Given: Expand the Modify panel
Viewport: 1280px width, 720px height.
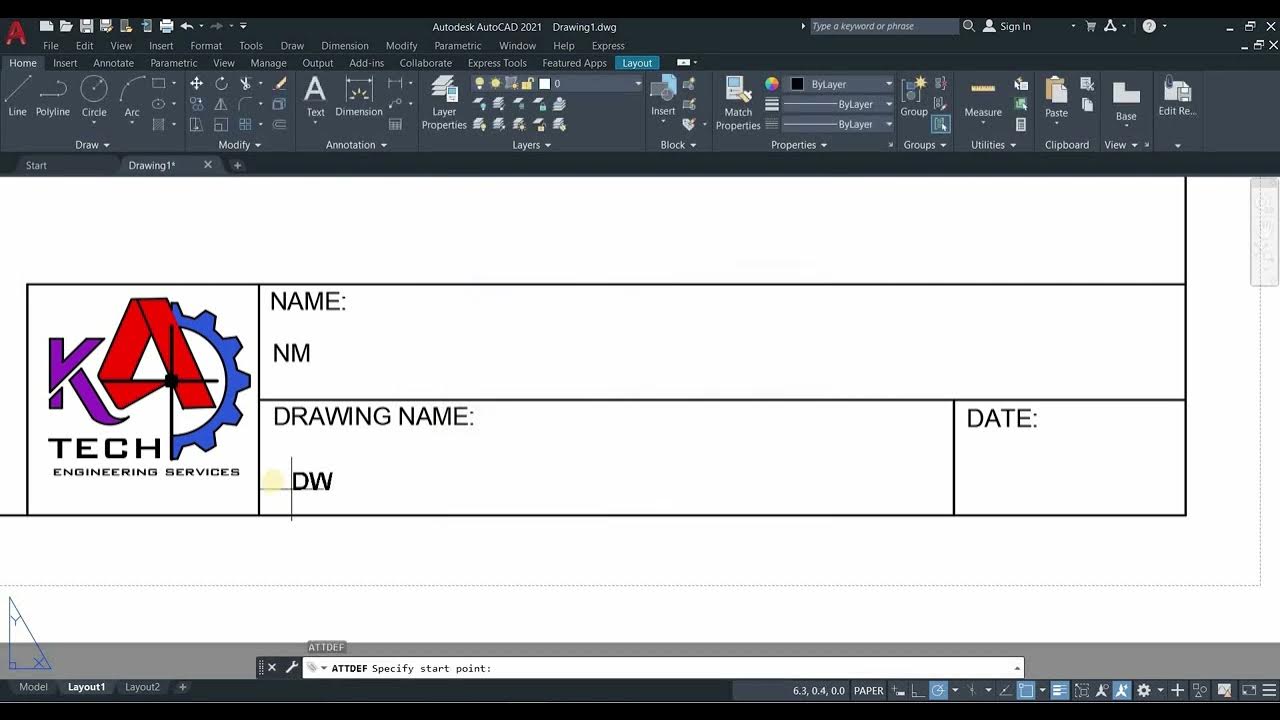Looking at the screenshot, I should [240, 145].
